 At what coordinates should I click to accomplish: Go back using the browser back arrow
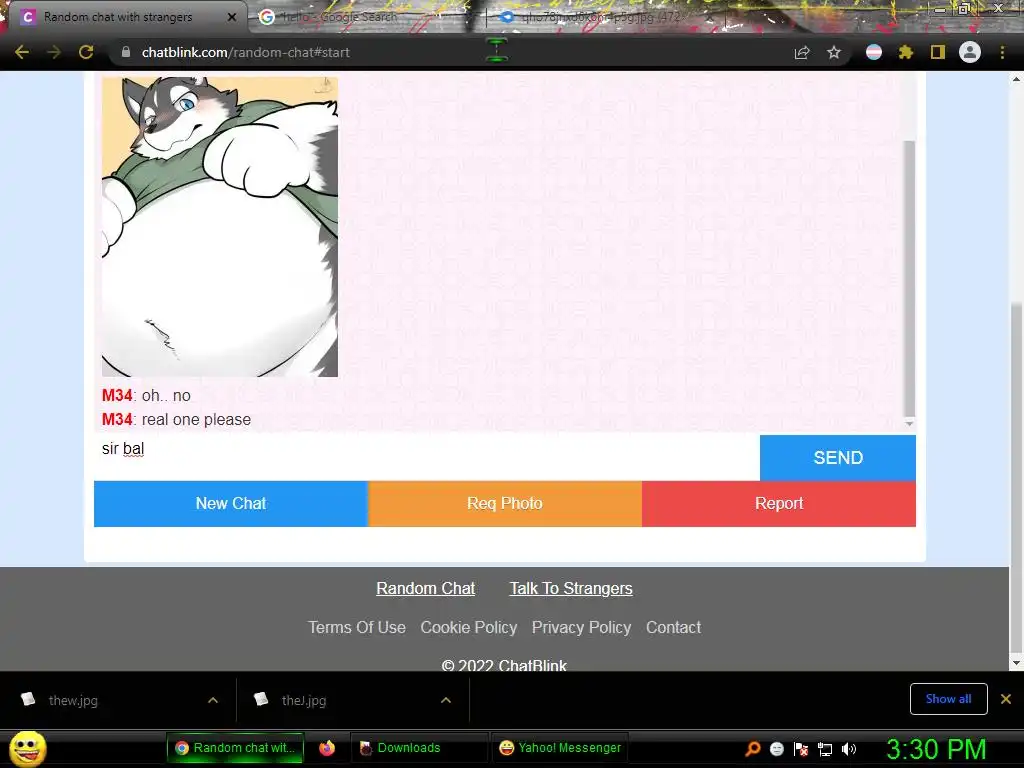click(x=22, y=52)
